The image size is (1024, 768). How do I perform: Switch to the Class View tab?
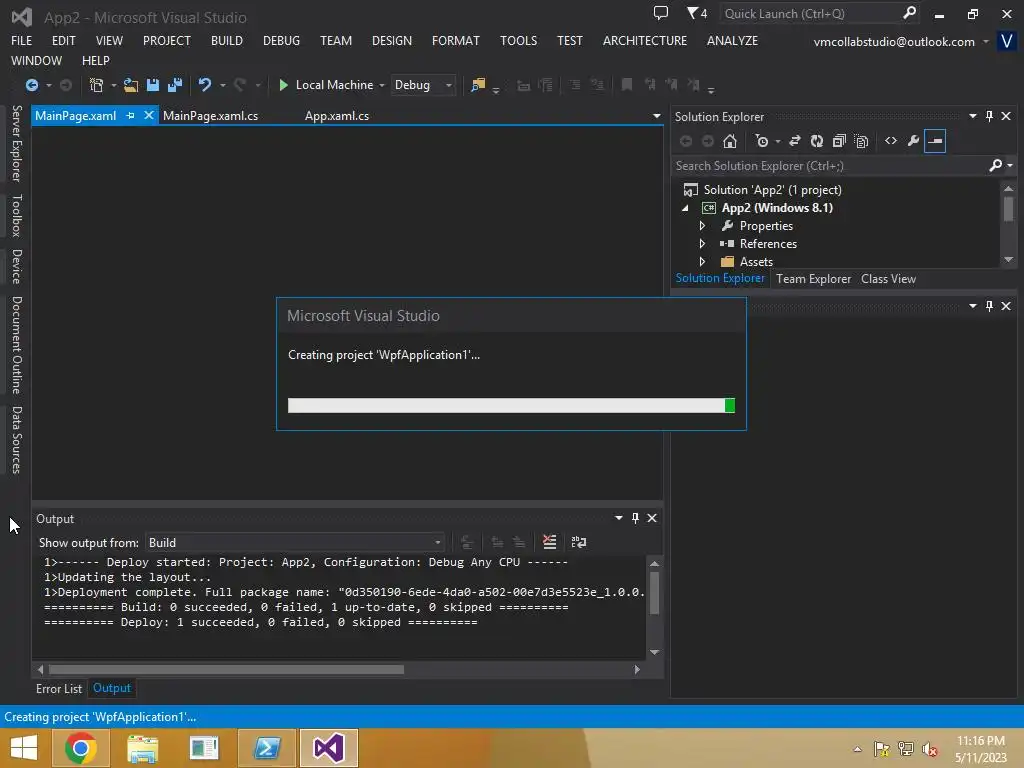click(888, 279)
